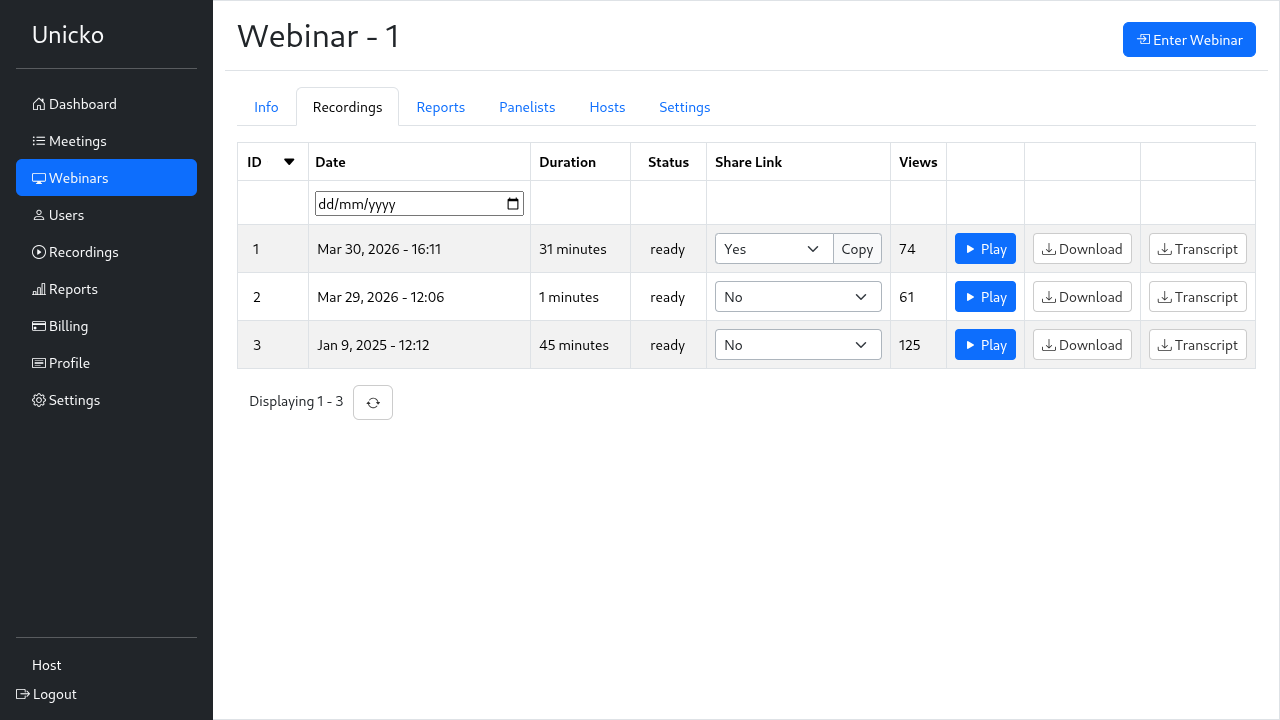Click the date filter input field
The width and height of the screenshot is (1280, 720).
(x=419, y=203)
